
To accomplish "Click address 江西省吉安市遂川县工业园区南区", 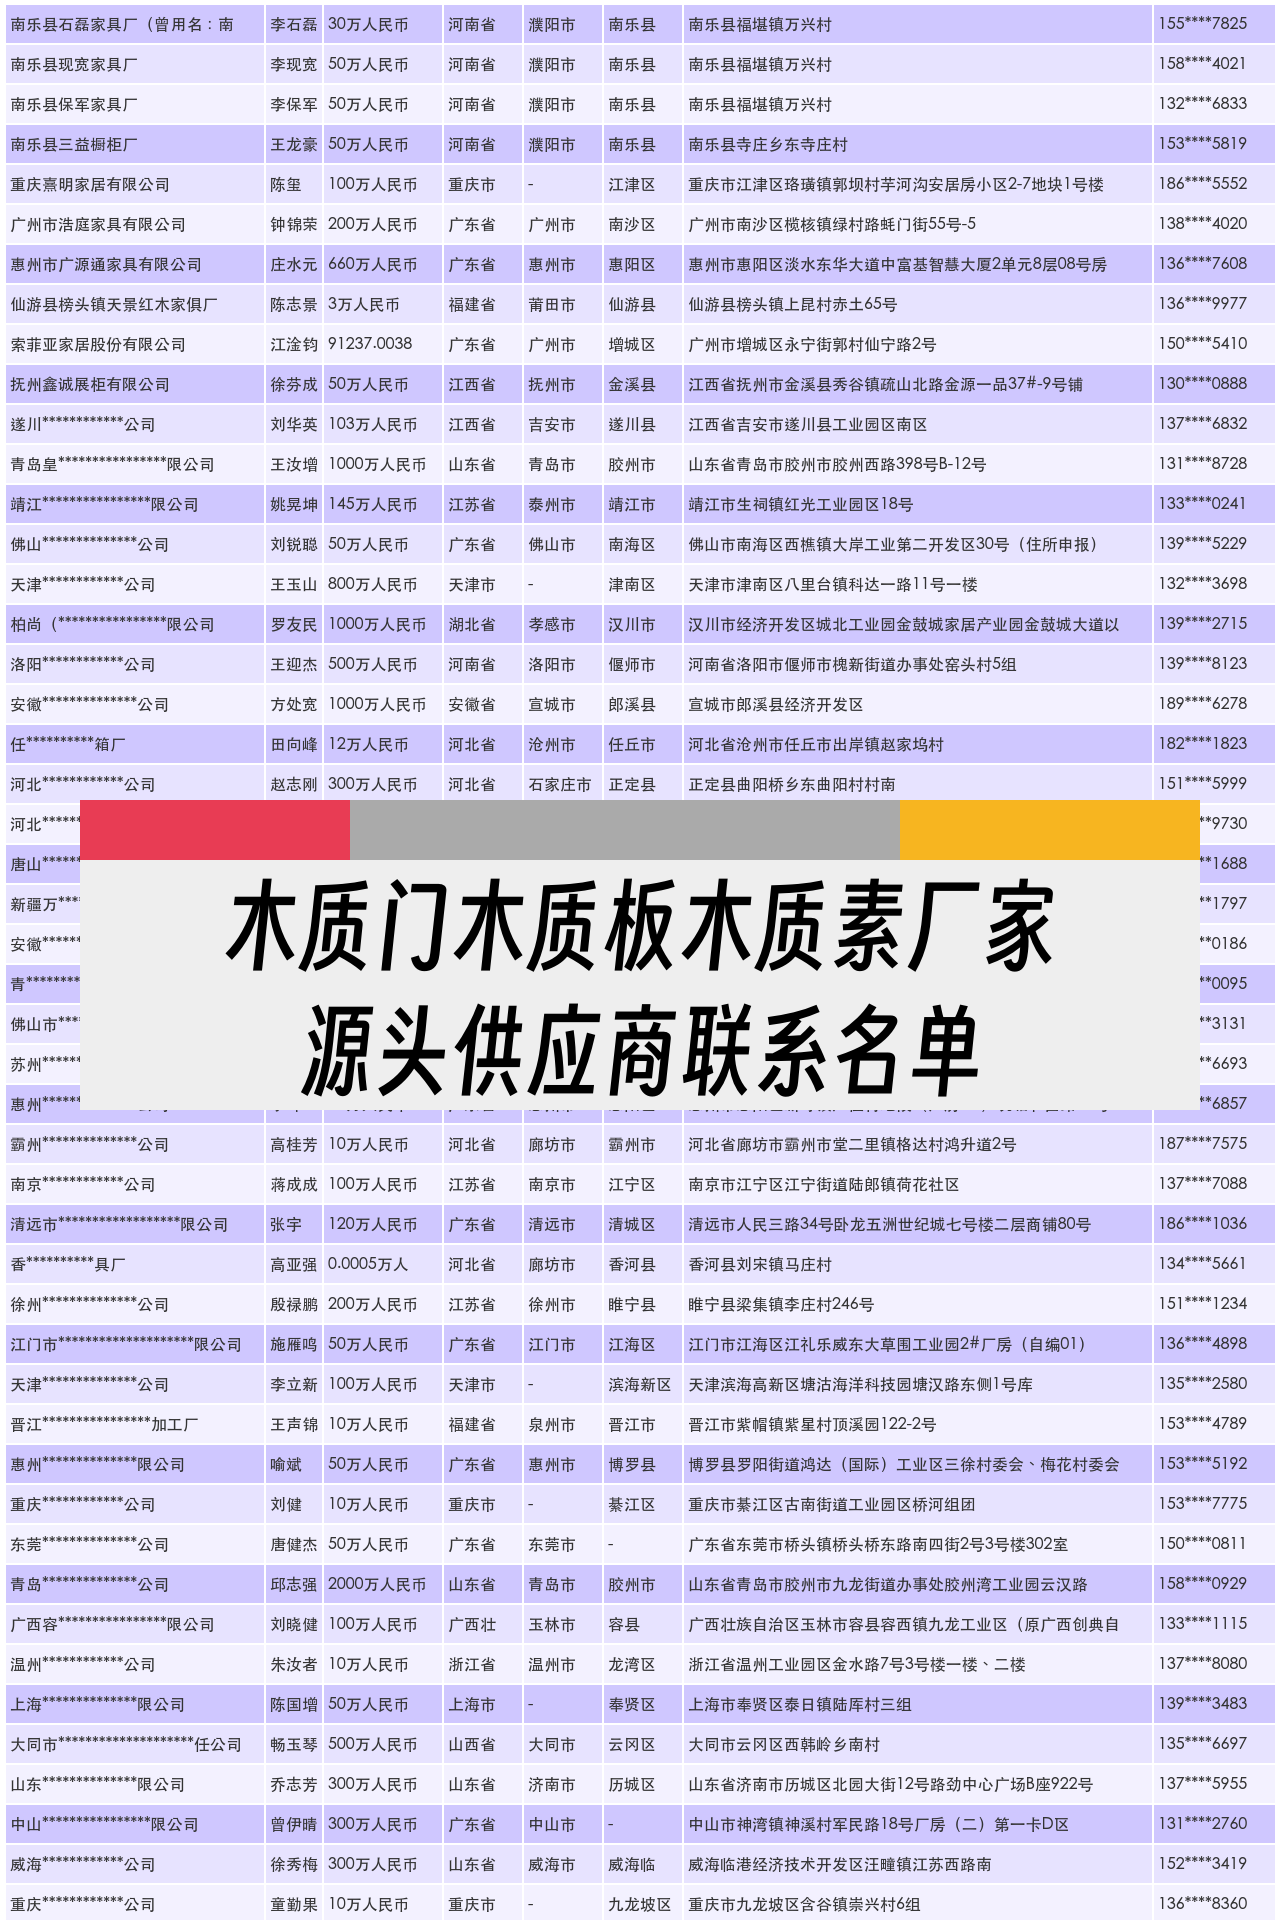I will 807,424.
